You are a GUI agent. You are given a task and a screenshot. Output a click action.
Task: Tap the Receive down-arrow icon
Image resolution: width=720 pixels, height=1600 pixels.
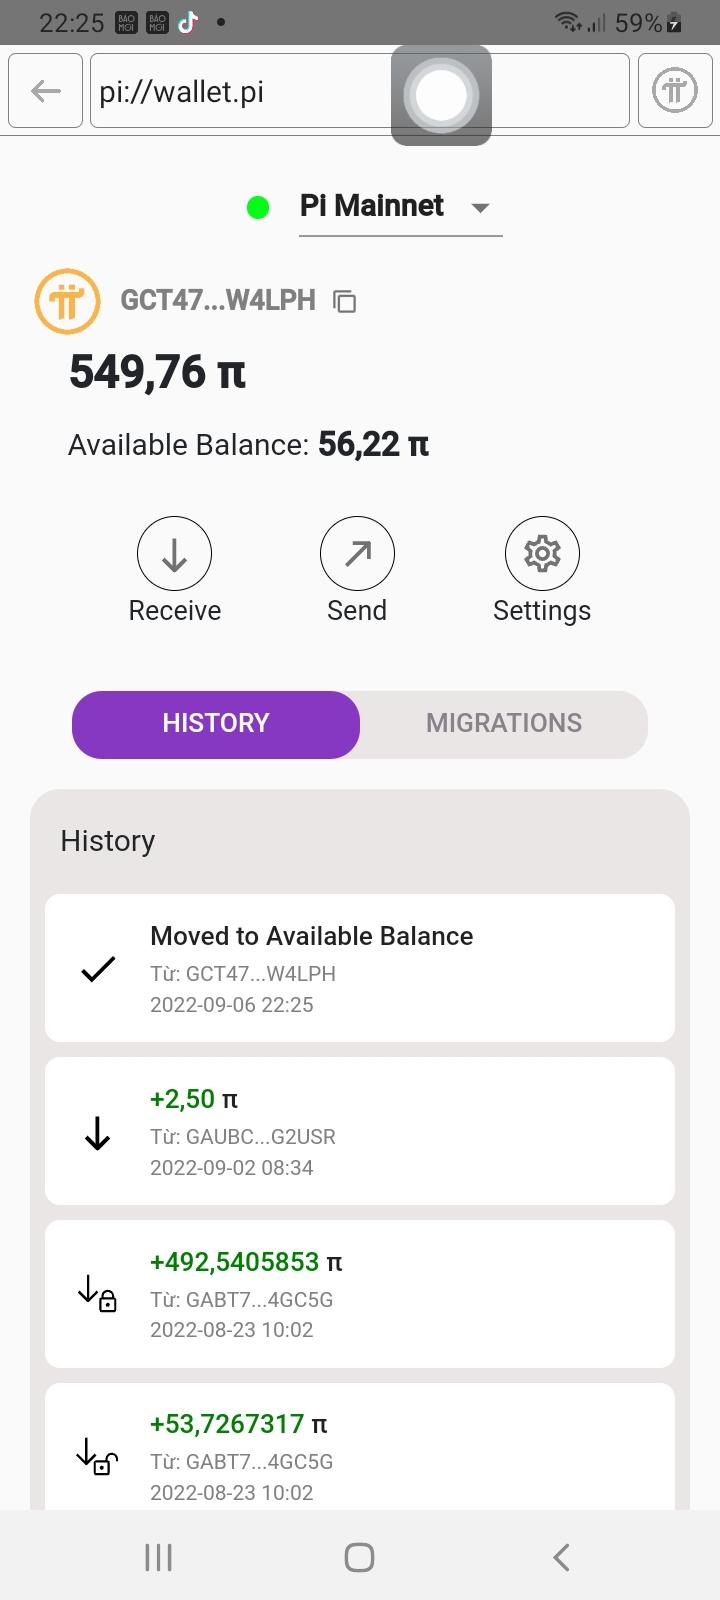pyautogui.click(x=174, y=554)
